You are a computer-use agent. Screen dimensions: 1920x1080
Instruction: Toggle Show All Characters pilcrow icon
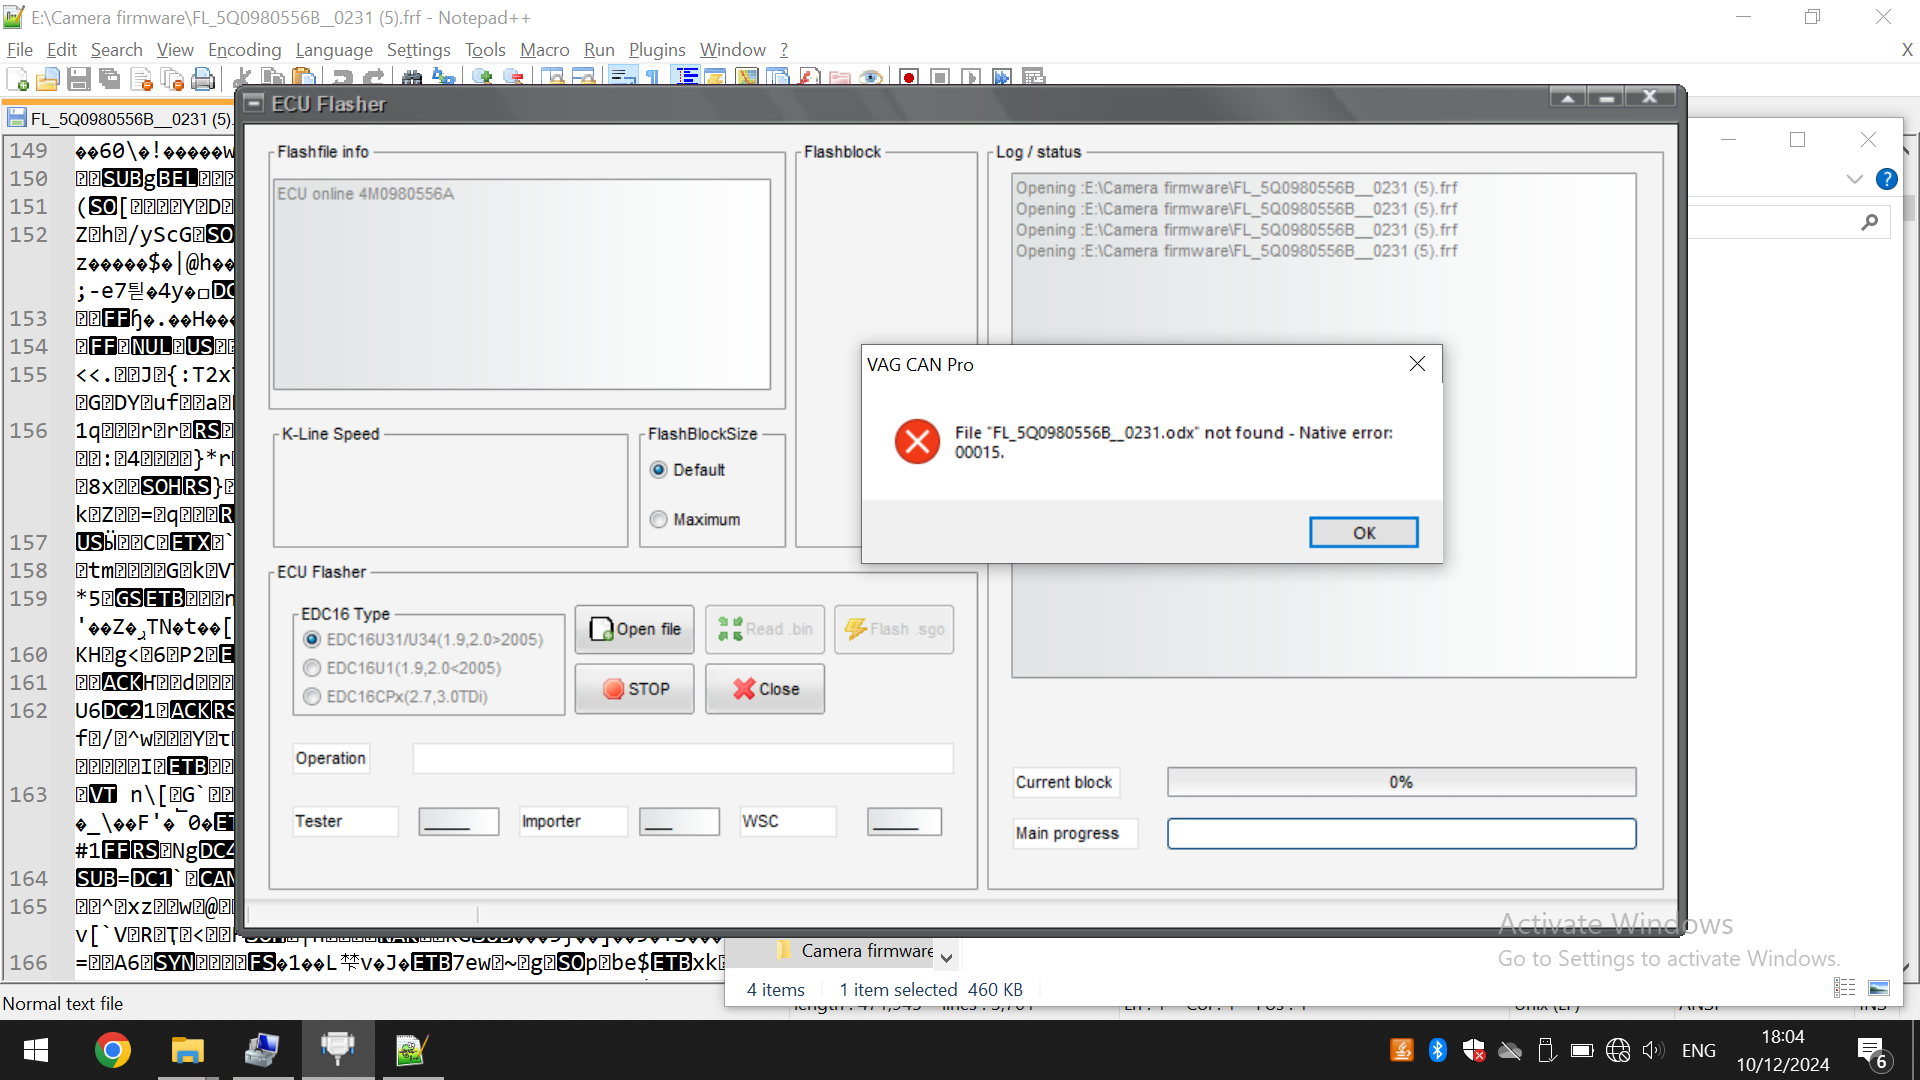[653, 78]
